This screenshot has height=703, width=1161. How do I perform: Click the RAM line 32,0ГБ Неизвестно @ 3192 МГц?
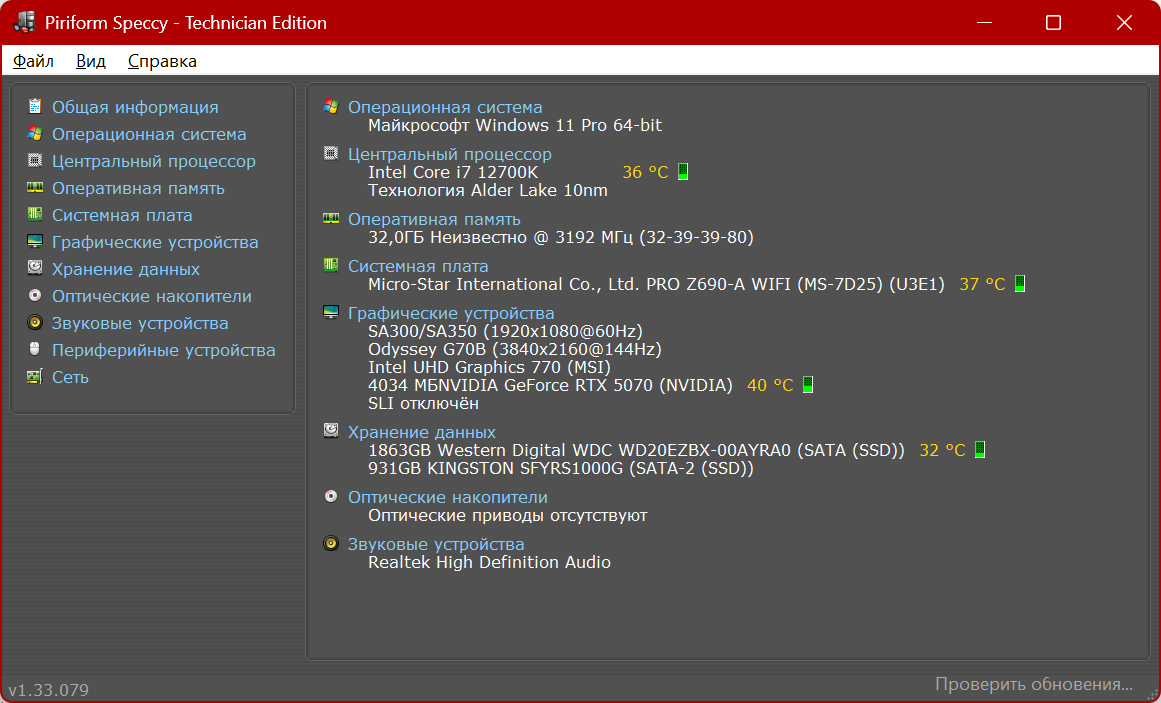tap(561, 237)
